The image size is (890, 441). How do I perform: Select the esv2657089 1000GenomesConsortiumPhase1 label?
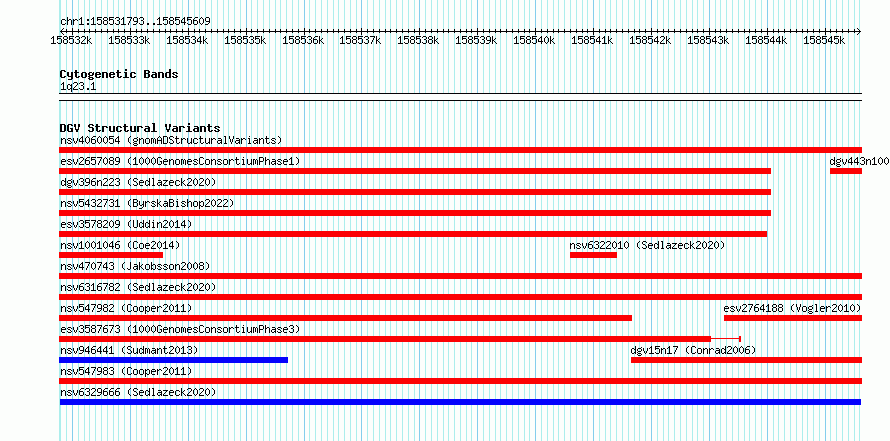[x=180, y=161]
